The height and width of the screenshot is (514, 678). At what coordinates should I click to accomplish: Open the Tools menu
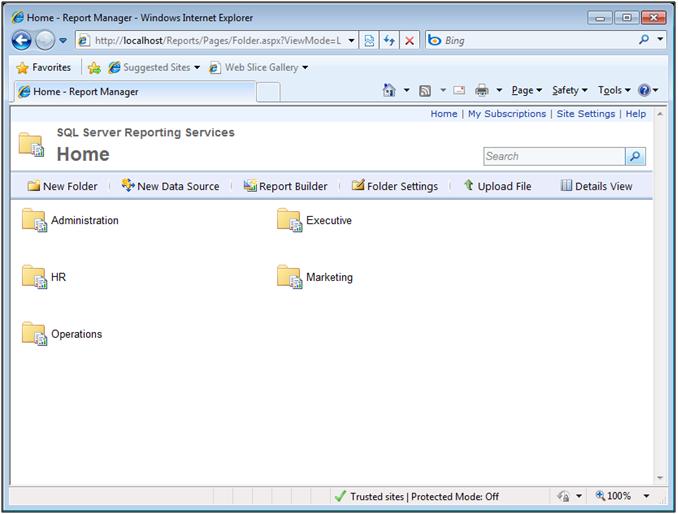(614, 90)
